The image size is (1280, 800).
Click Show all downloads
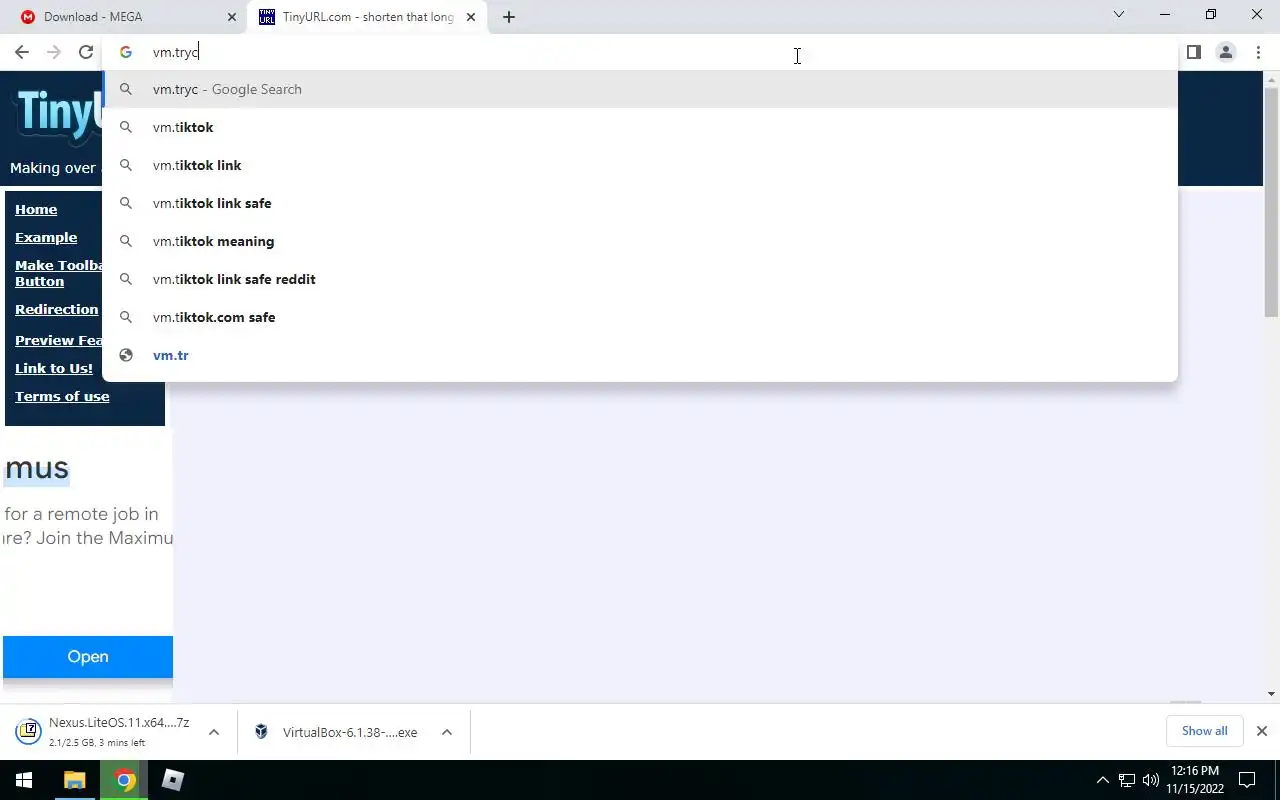point(1204,731)
